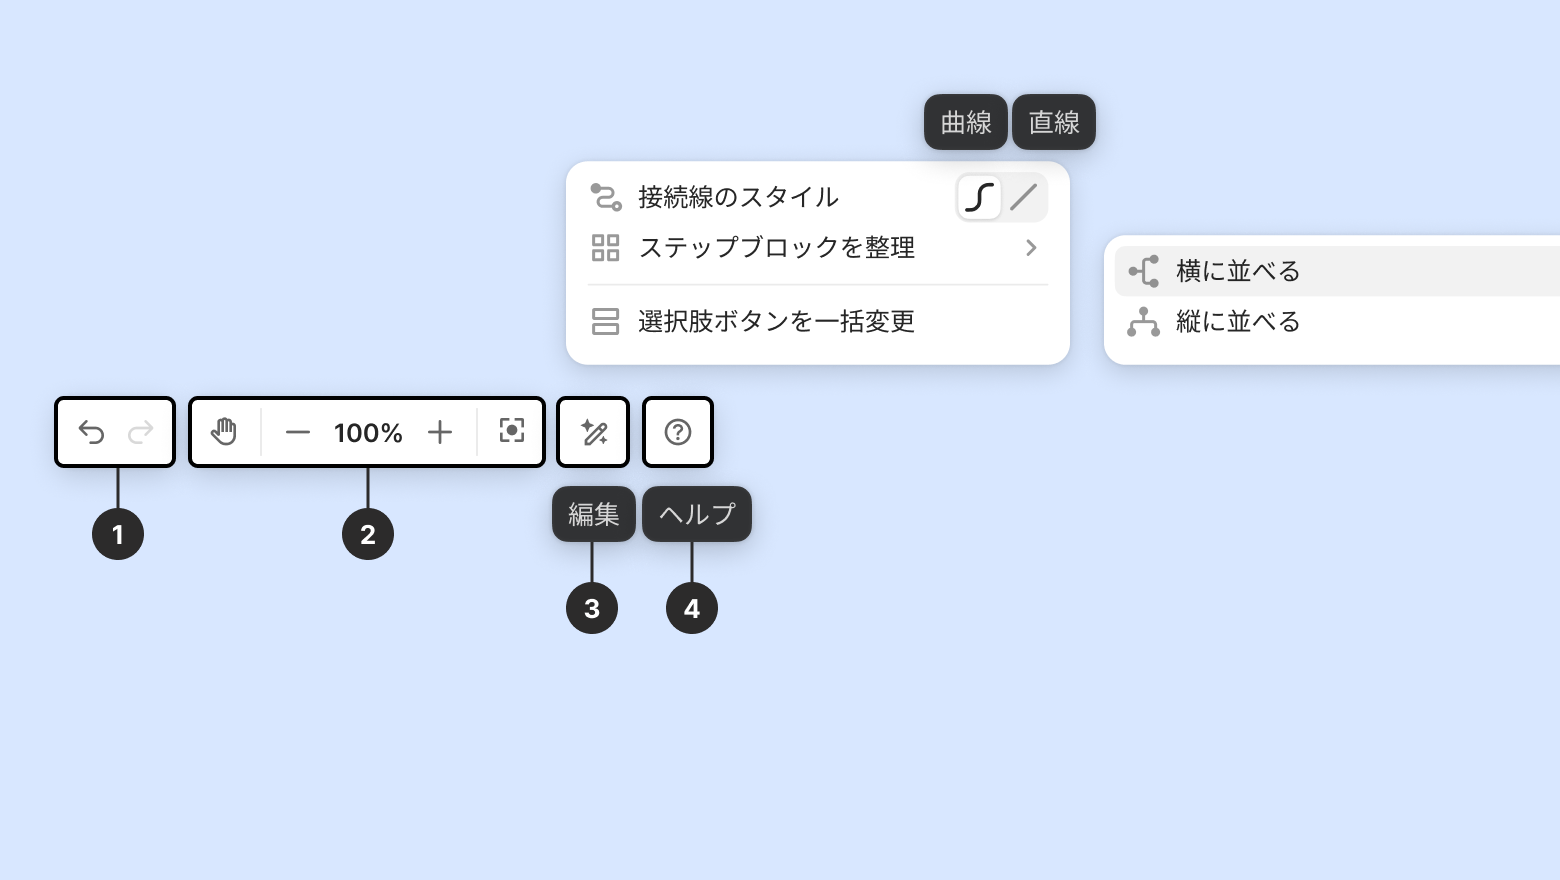Viewport: 1560px width, 880px height.
Task: Switch connector style to straight line
Action: (x=1023, y=197)
